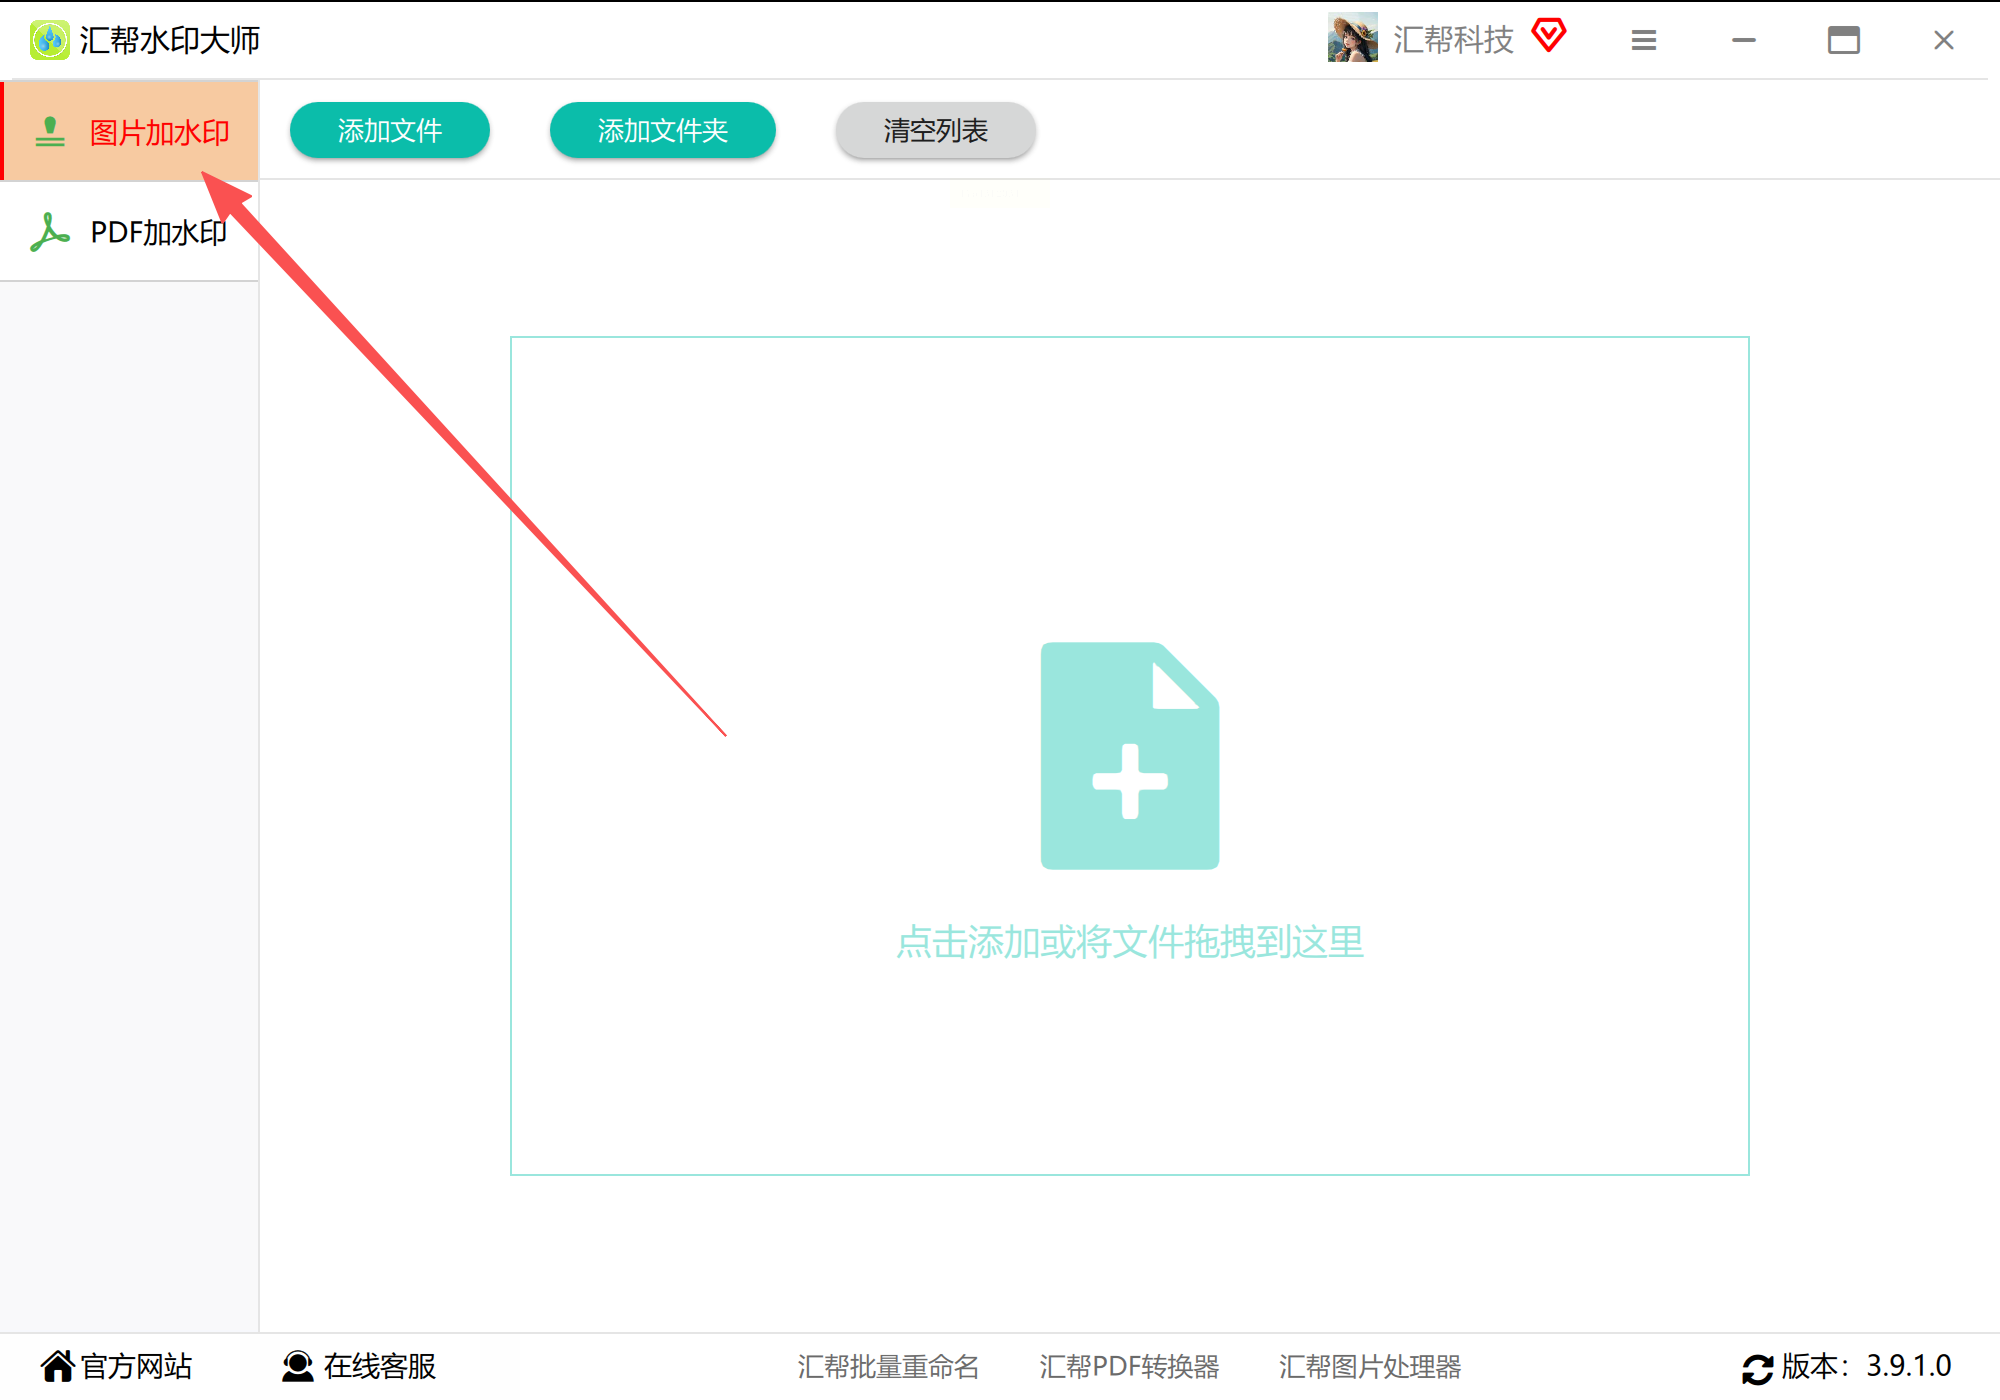Viewport: 2000px width, 1400px height.
Task: Click the 汇帮科技 account name
Action: point(1453,40)
